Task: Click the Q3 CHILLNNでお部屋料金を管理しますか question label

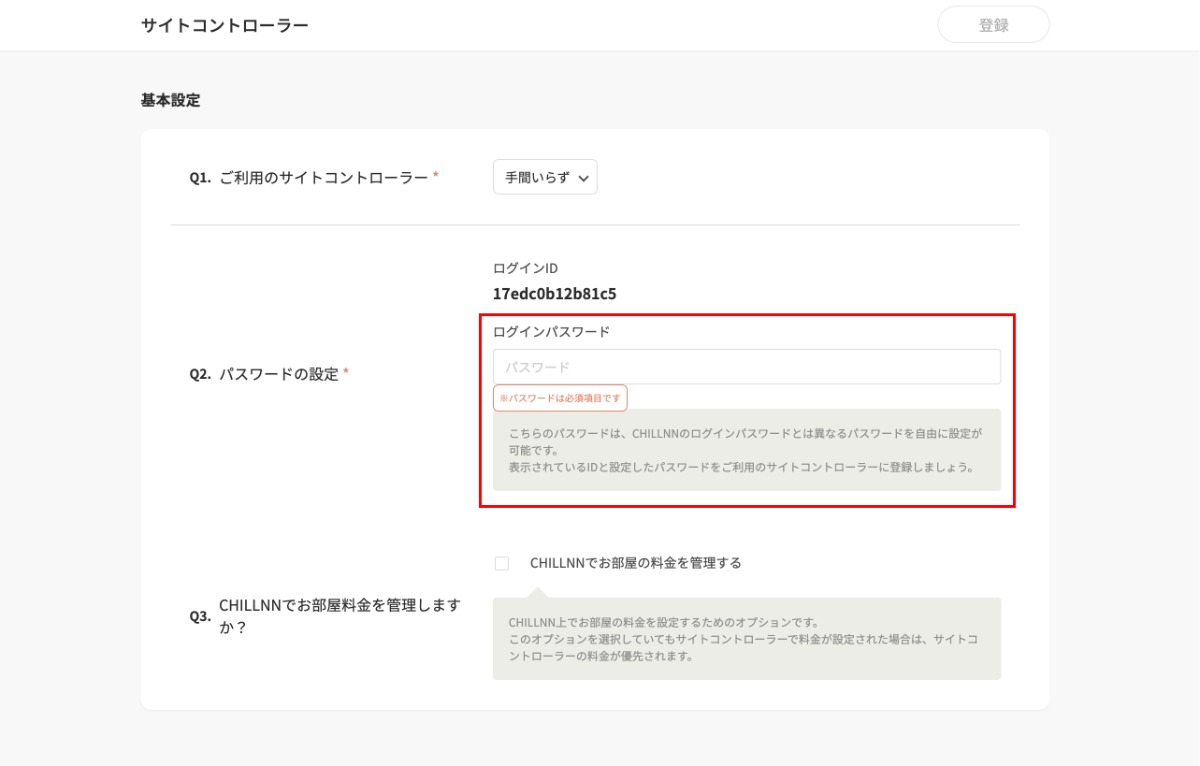Action: [338, 616]
